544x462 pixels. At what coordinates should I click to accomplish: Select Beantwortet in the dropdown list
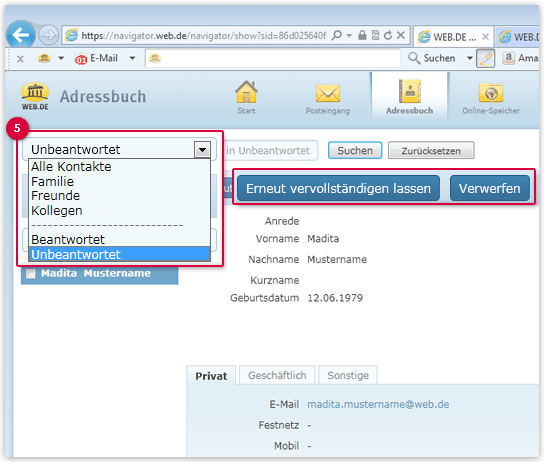[68, 239]
